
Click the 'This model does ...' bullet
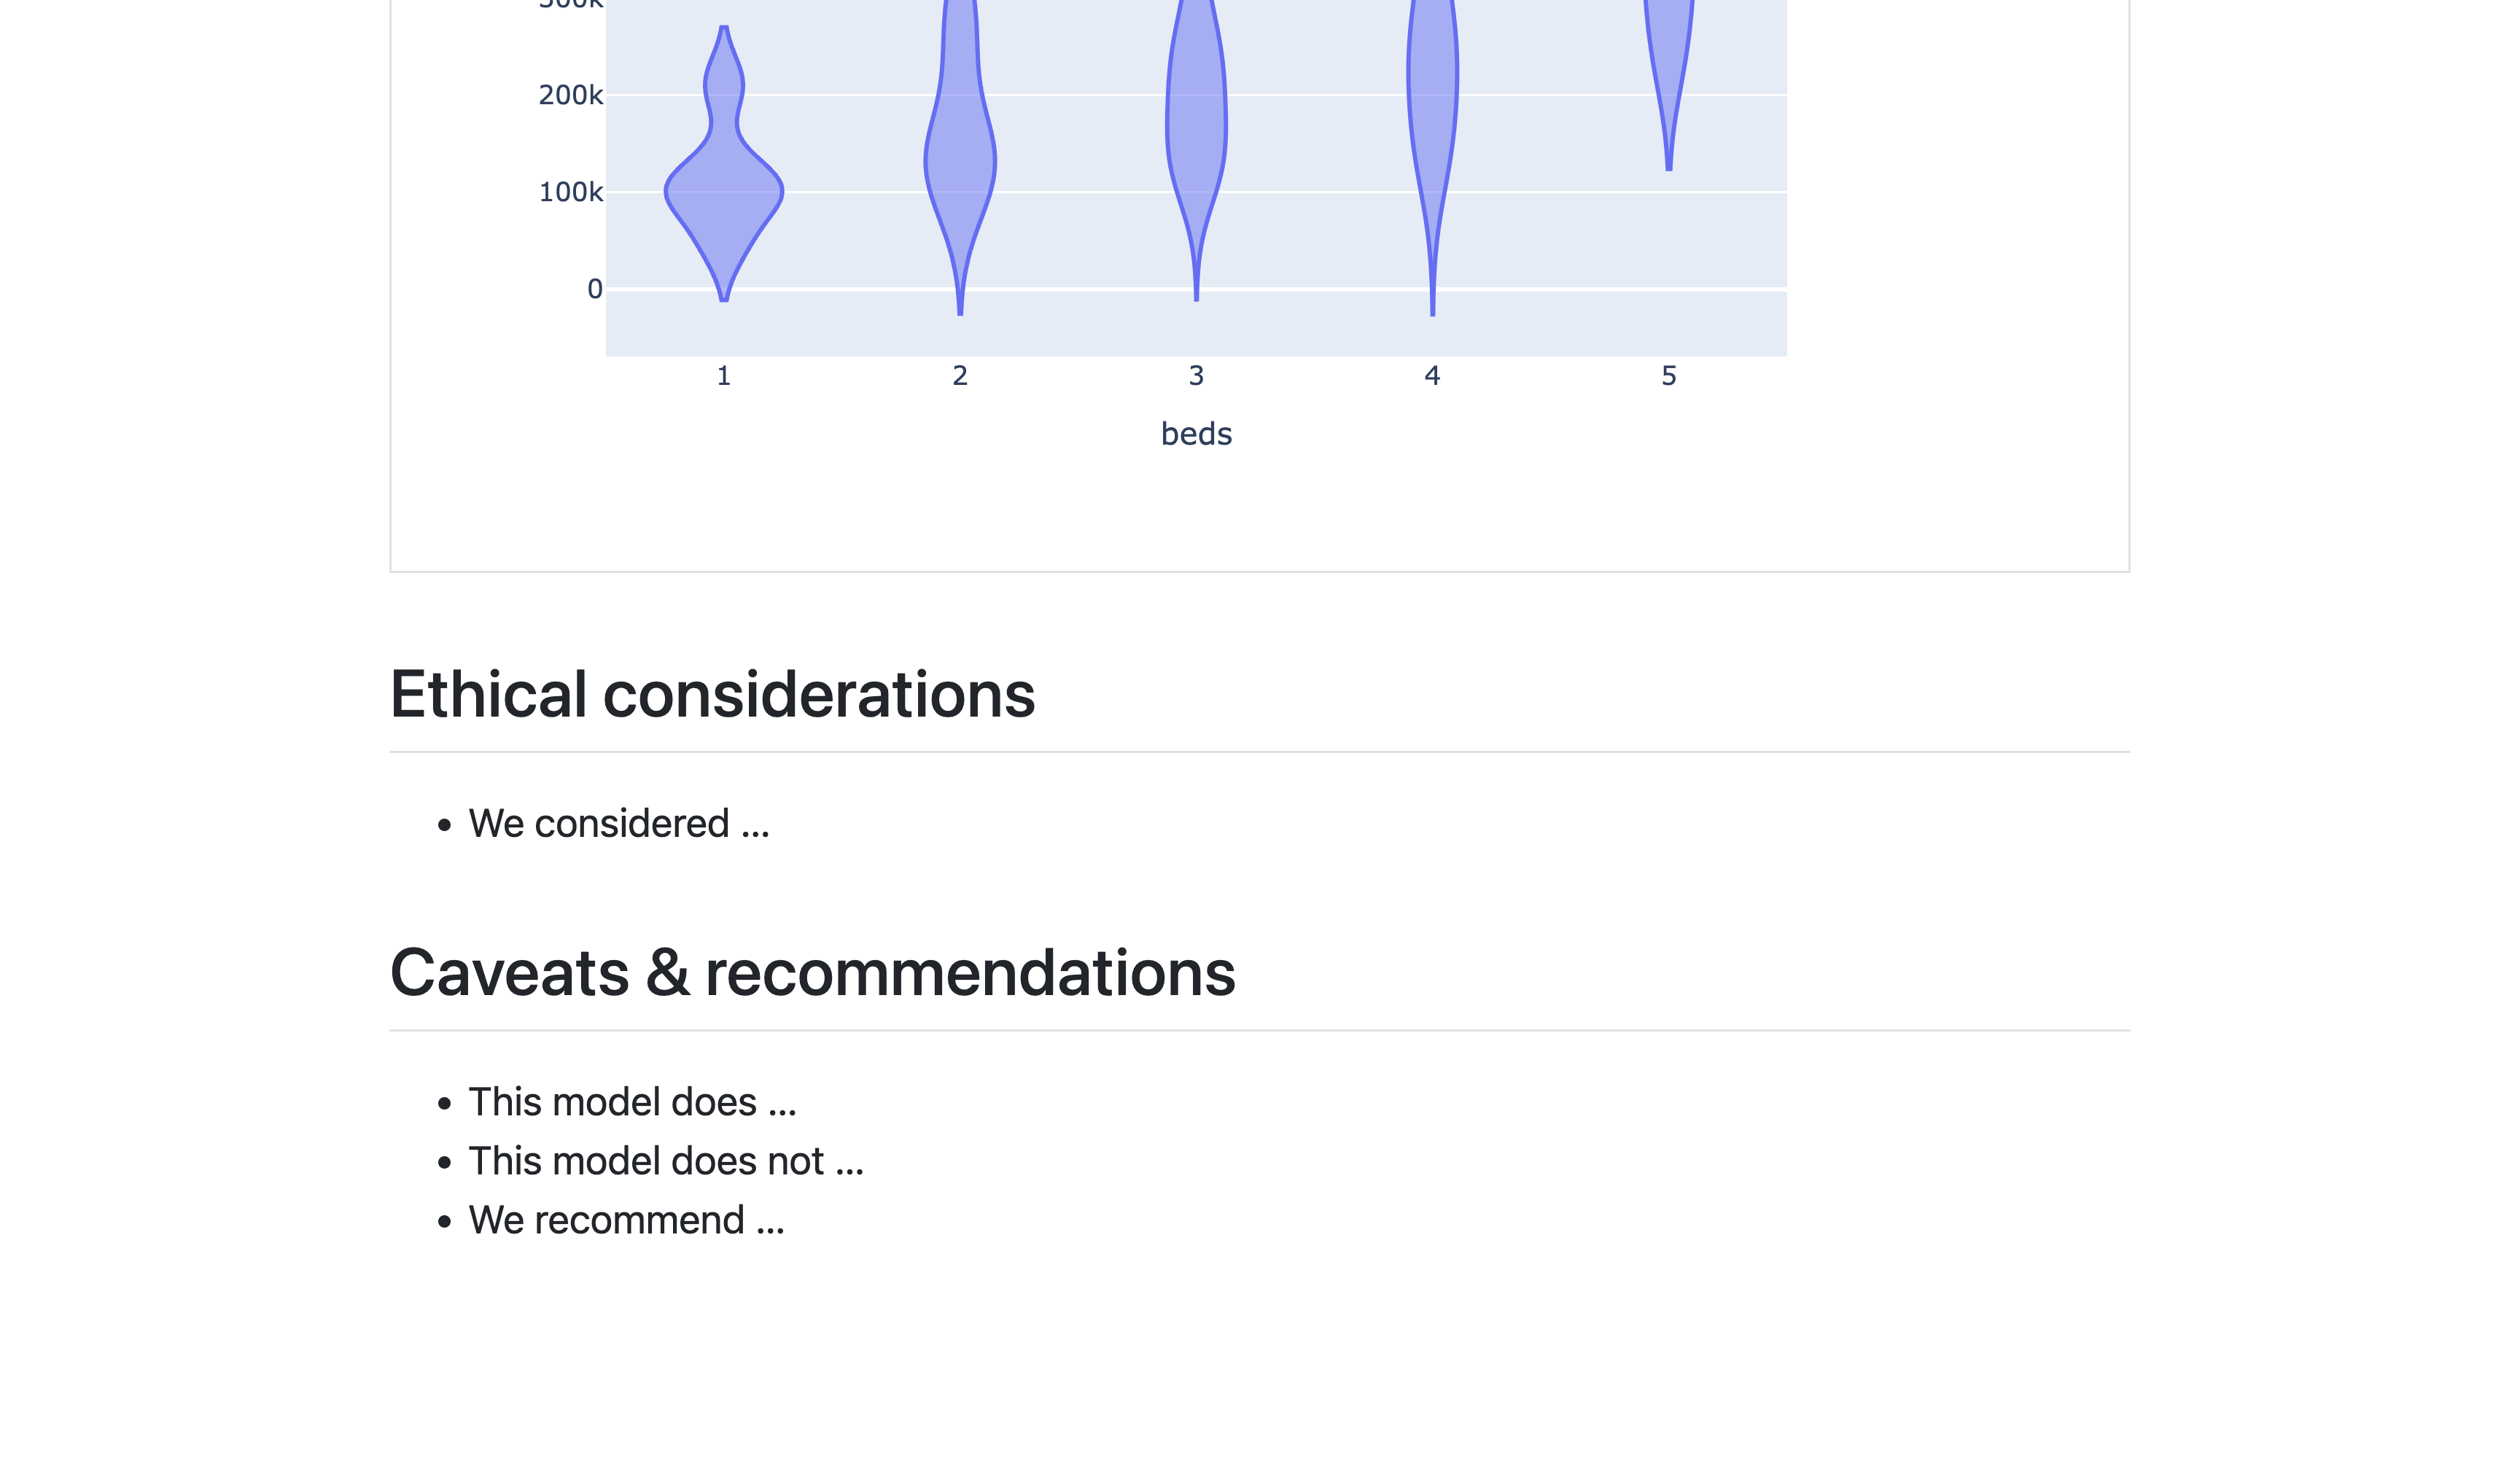coord(632,1102)
